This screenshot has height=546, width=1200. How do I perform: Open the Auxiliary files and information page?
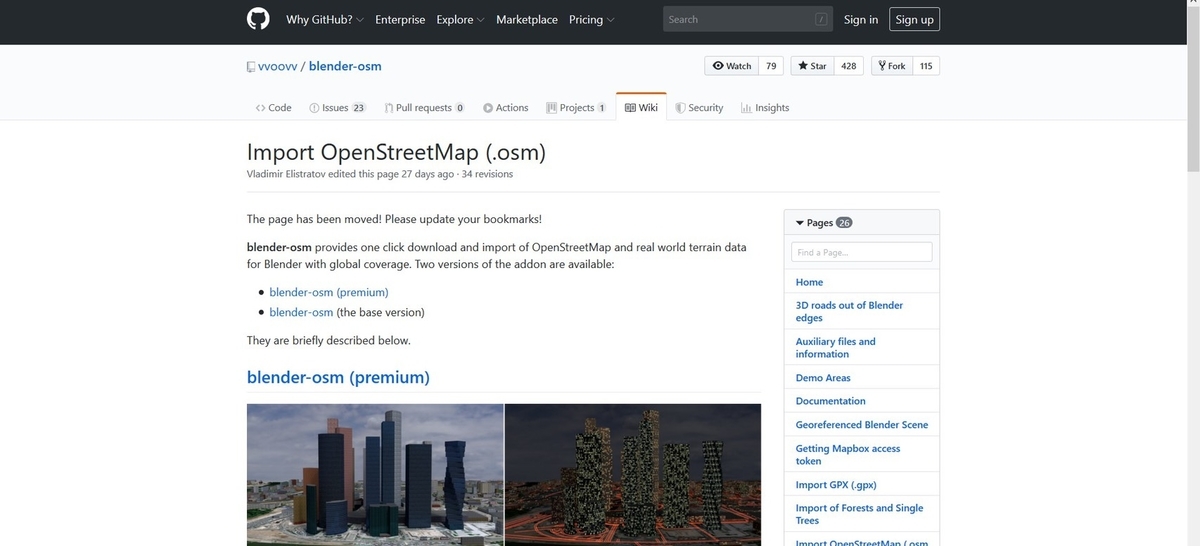(835, 347)
